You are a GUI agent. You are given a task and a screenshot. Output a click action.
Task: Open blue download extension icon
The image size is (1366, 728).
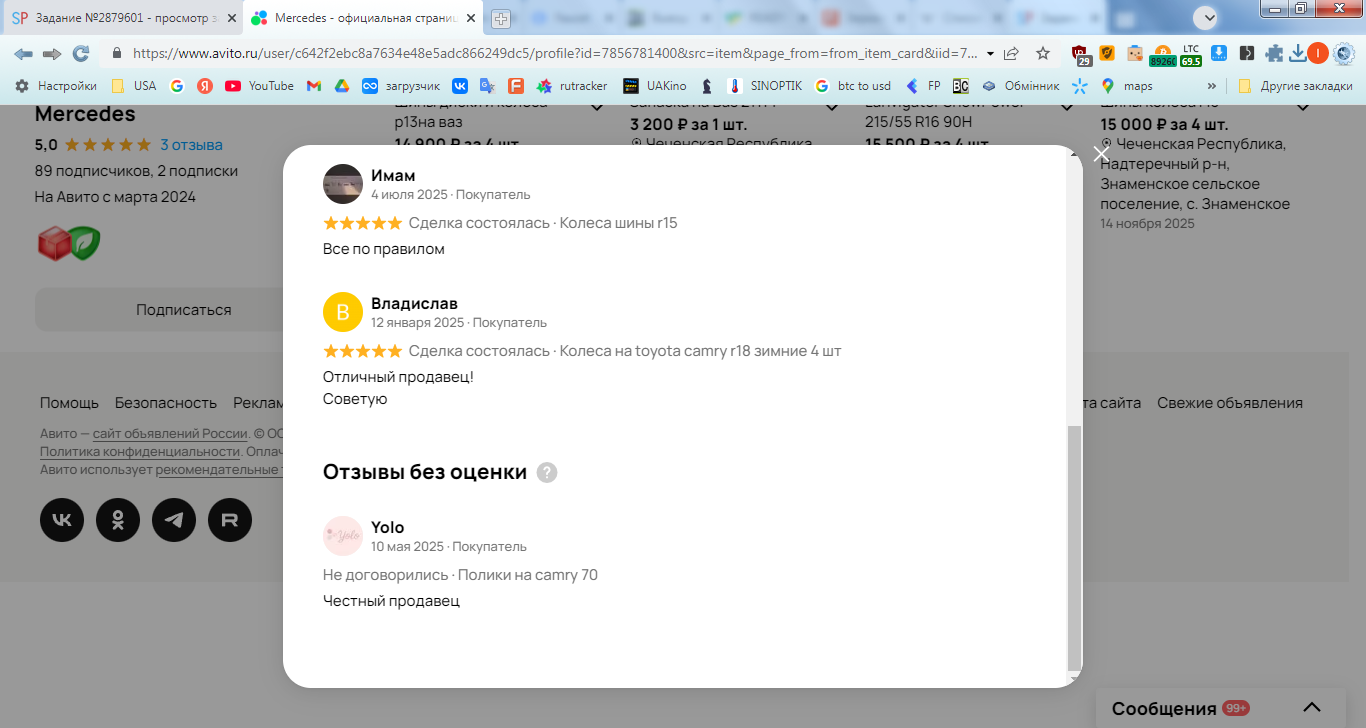(x=1219, y=53)
